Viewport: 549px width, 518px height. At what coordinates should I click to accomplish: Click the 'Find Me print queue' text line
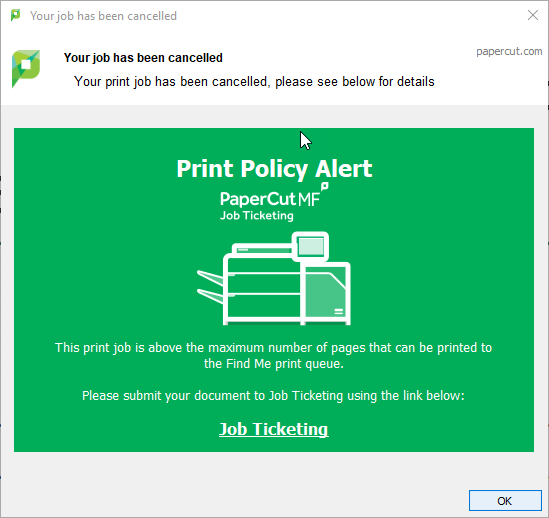[x=273, y=364]
